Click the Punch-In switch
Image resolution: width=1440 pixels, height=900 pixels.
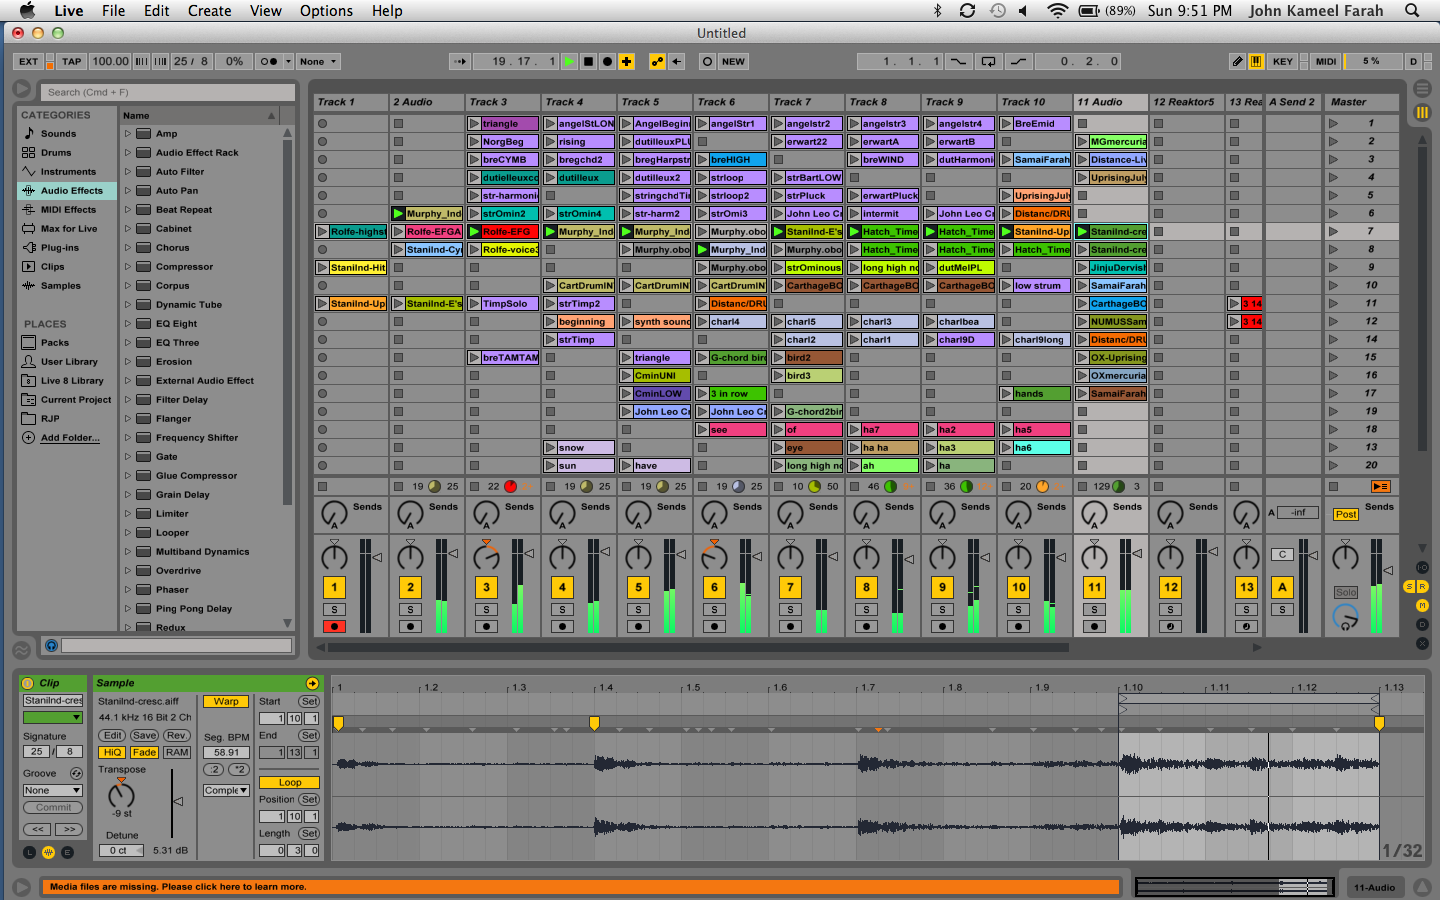tap(958, 61)
